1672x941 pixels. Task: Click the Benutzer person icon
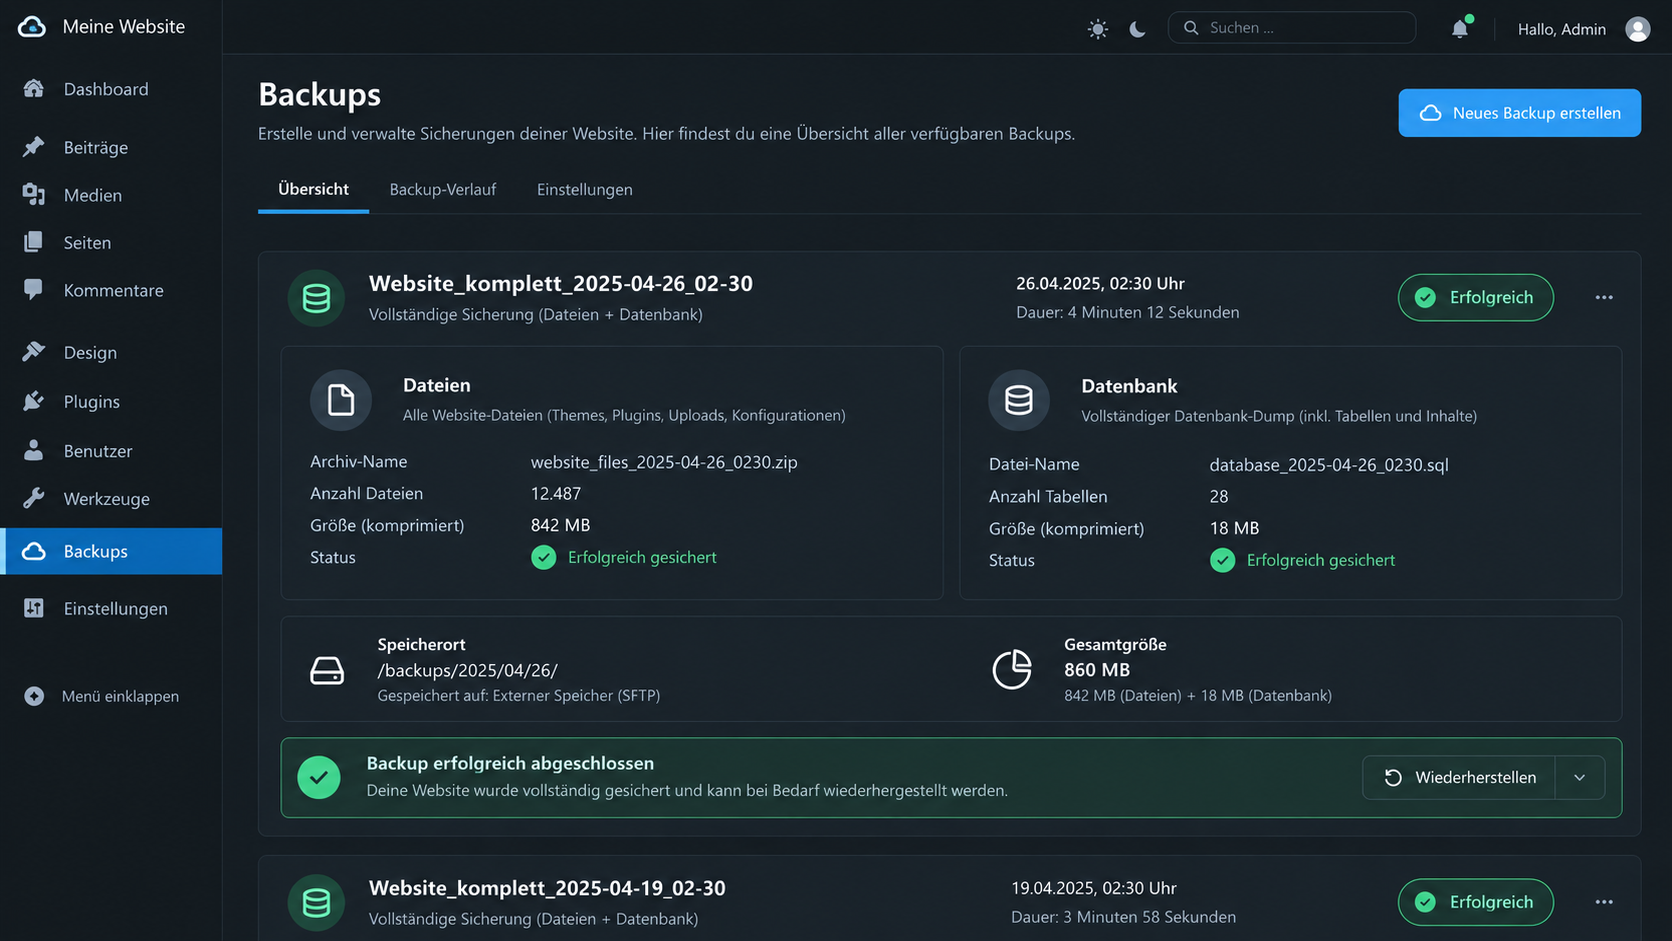[x=34, y=451]
